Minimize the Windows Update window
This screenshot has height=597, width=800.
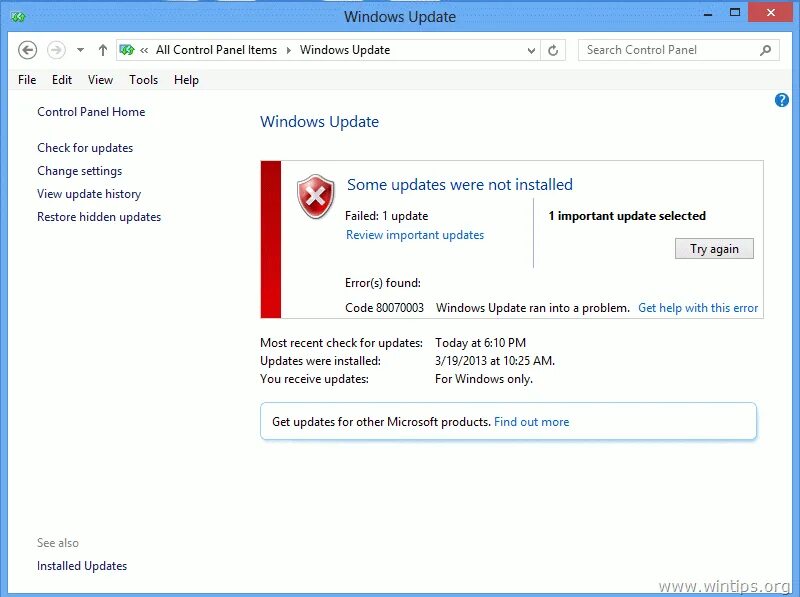(x=708, y=14)
